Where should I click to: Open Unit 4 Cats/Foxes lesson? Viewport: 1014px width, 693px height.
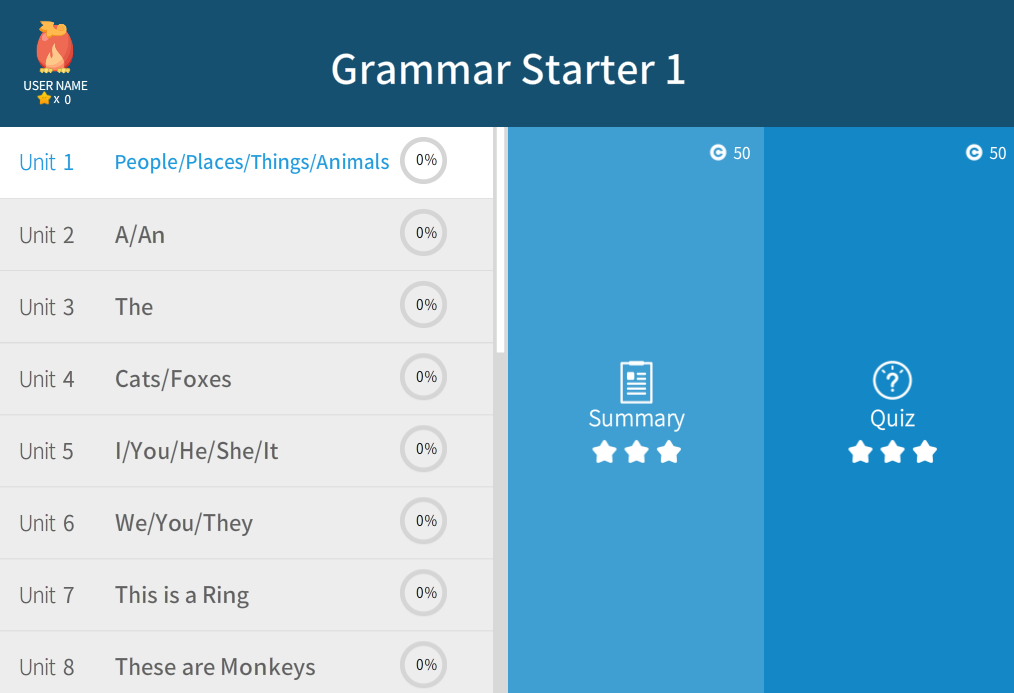tap(173, 379)
